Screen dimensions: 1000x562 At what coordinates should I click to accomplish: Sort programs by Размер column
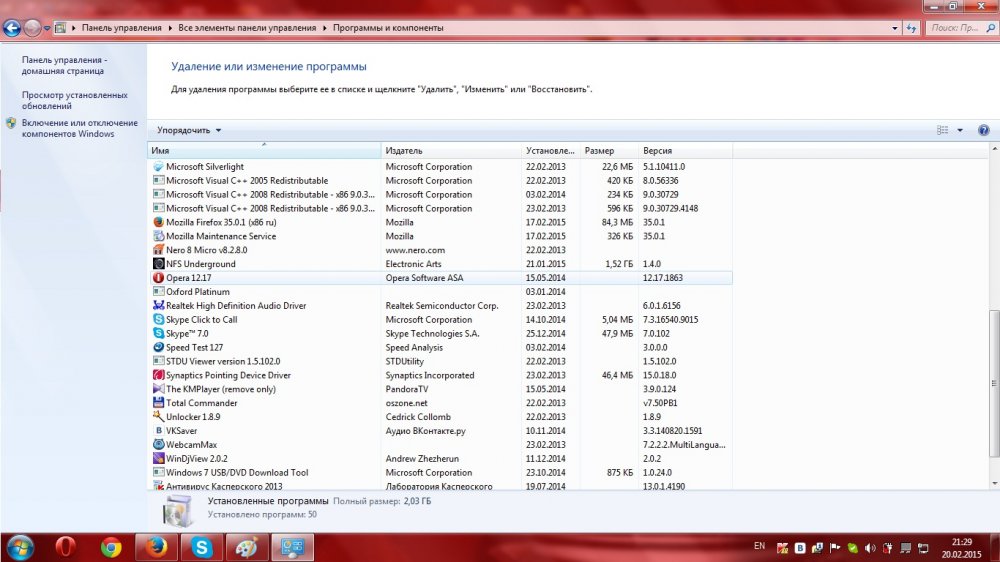click(x=608, y=151)
